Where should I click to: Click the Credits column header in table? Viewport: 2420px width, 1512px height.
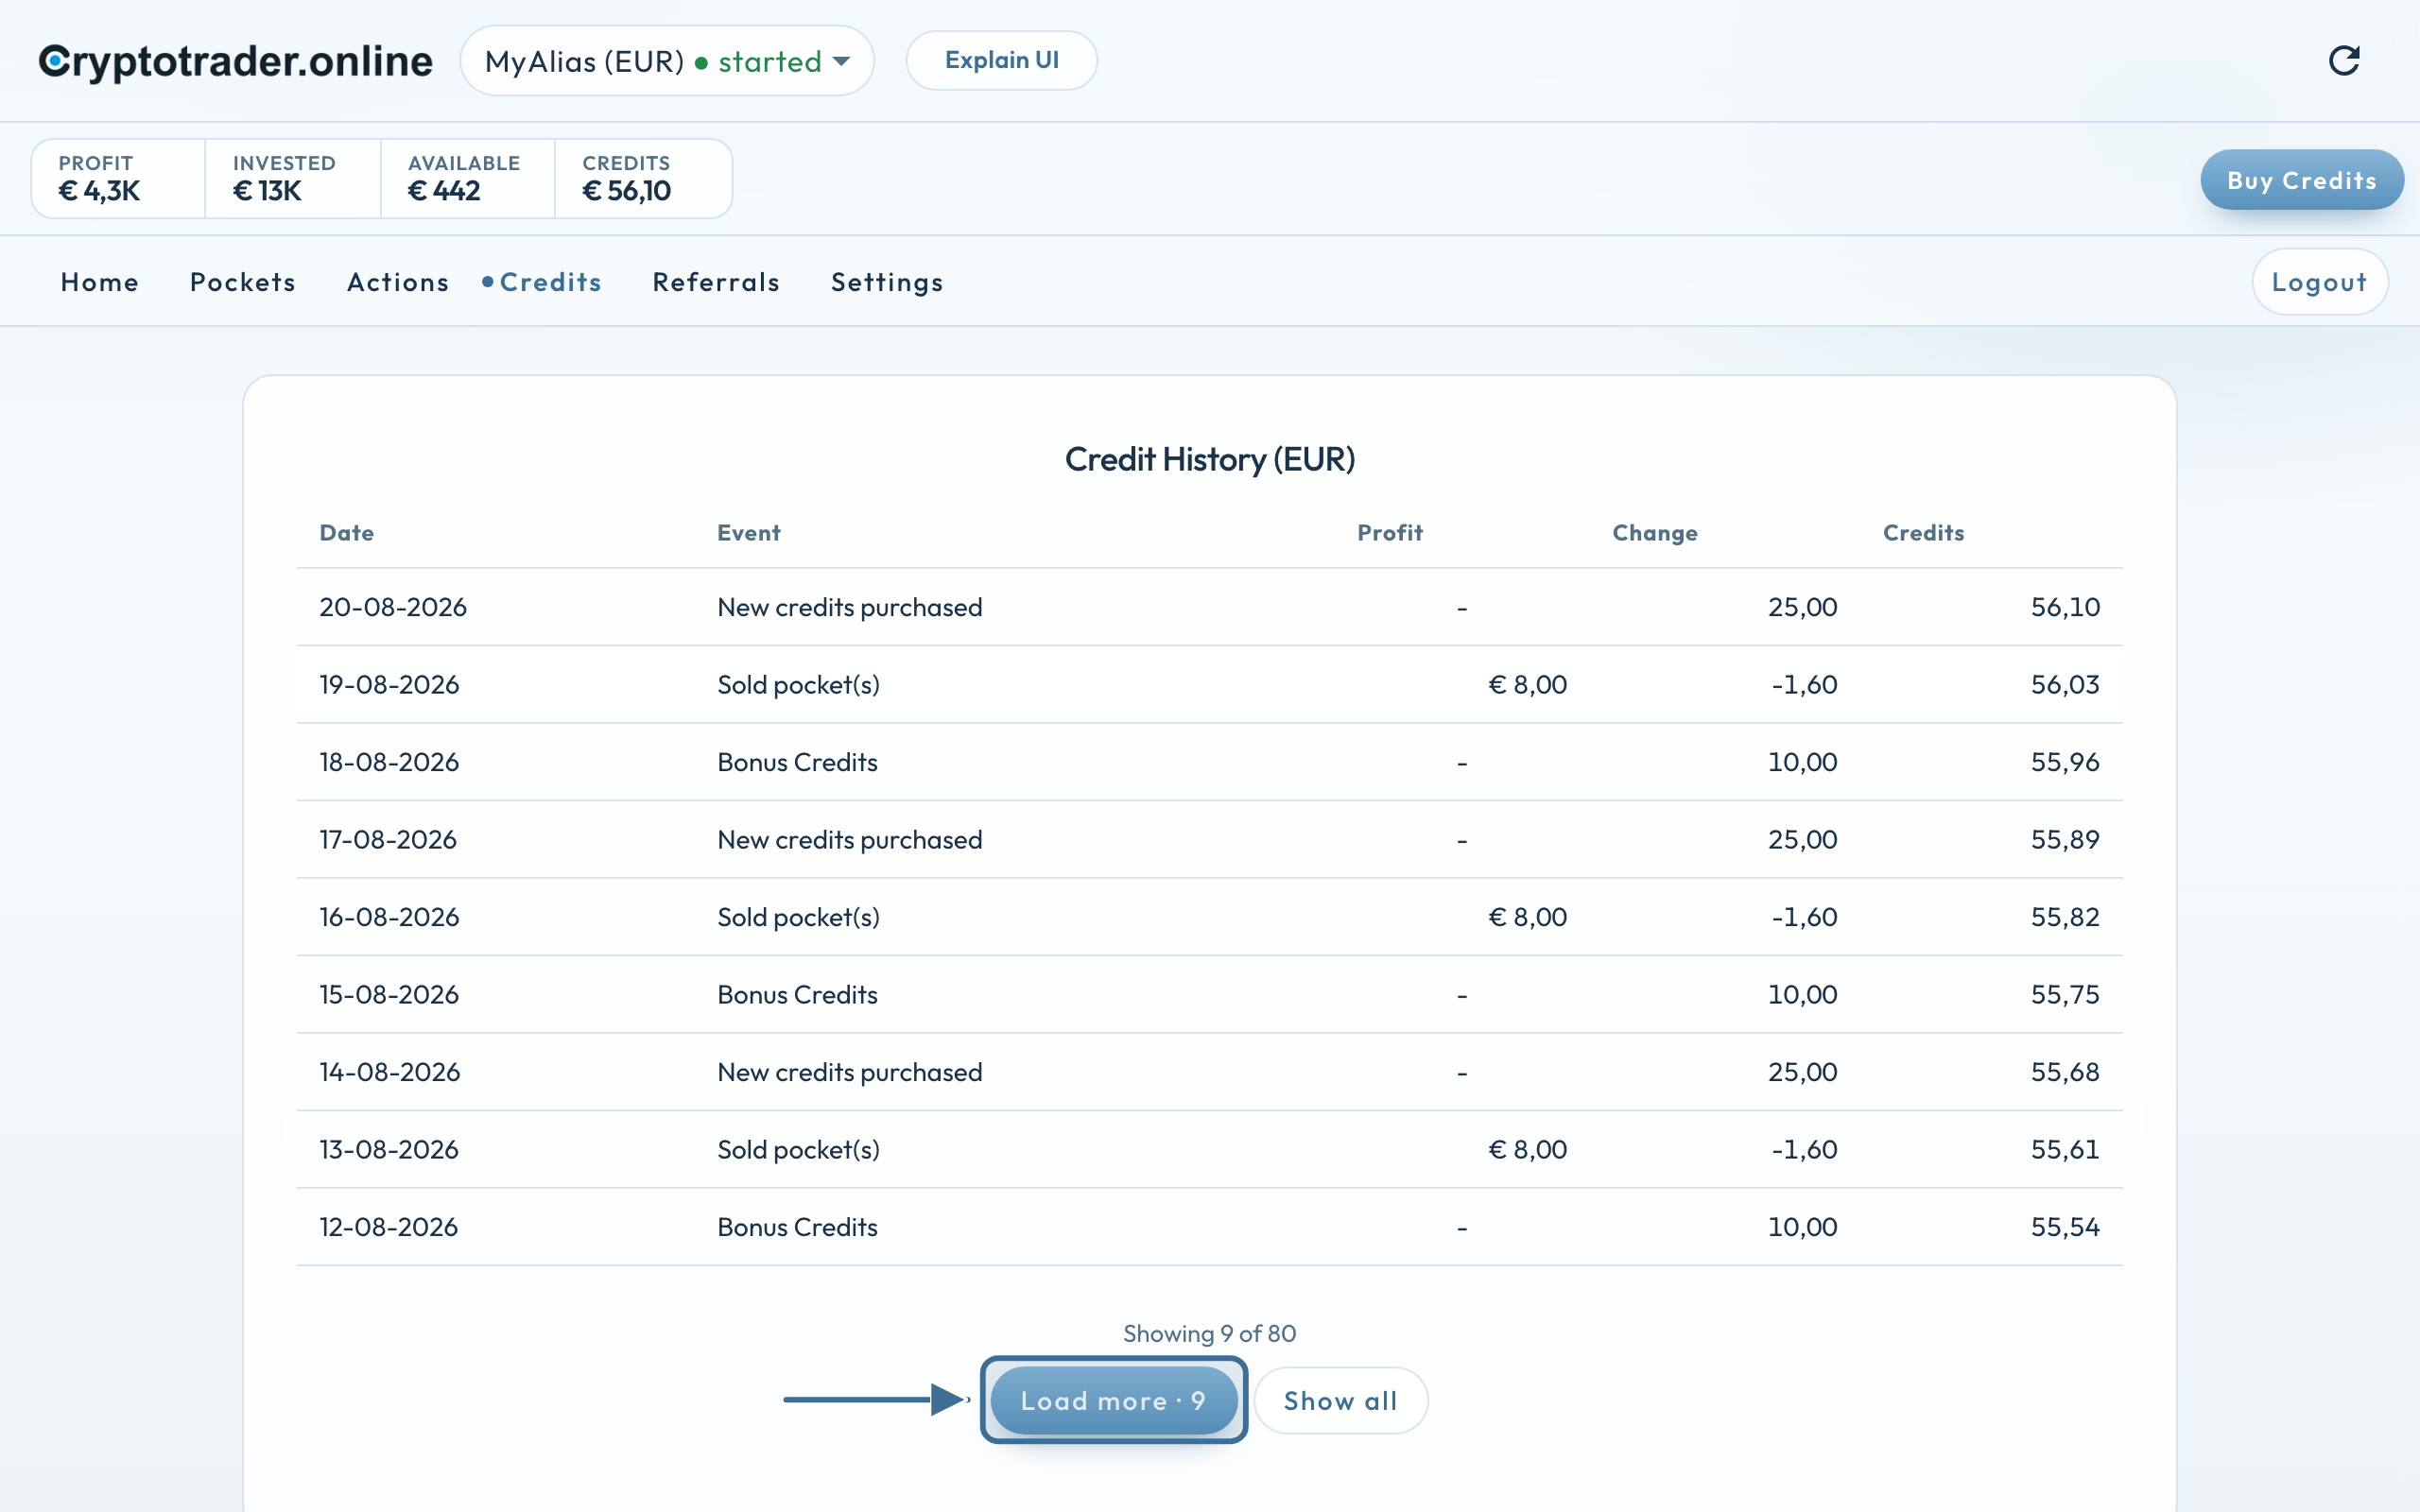pyautogui.click(x=1923, y=533)
